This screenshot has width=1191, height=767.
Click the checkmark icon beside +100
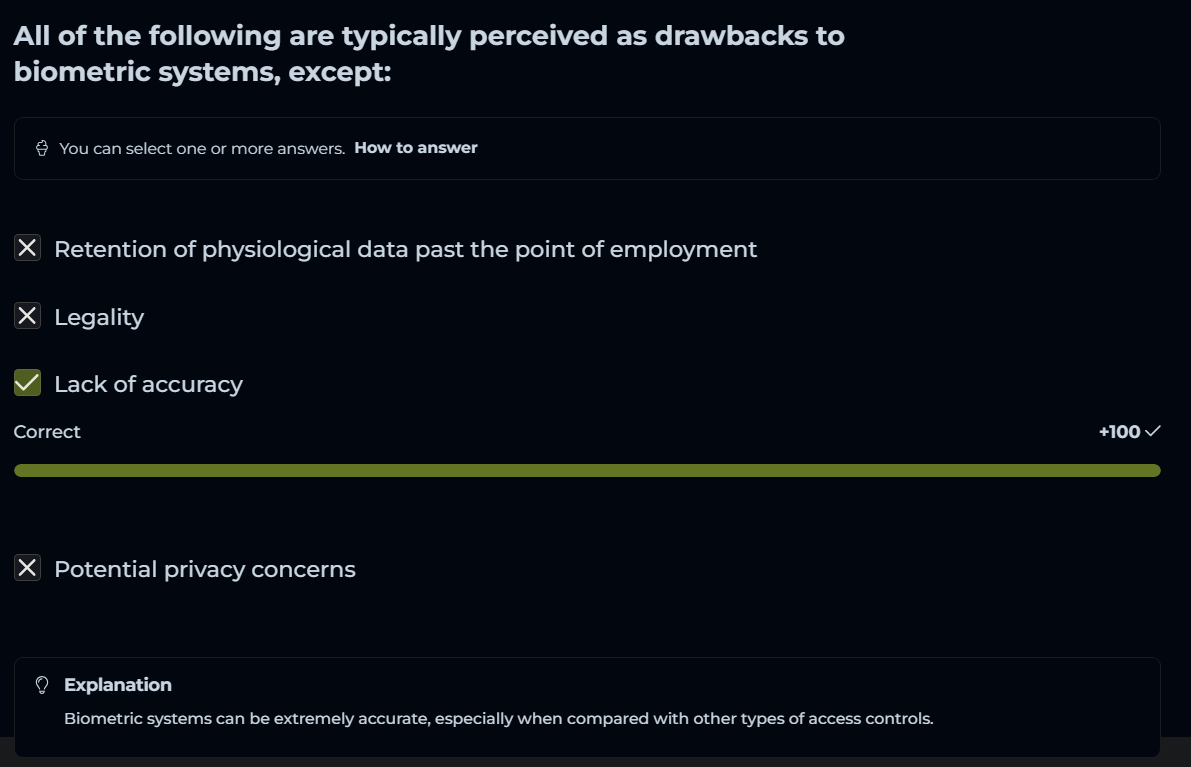(x=1153, y=431)
